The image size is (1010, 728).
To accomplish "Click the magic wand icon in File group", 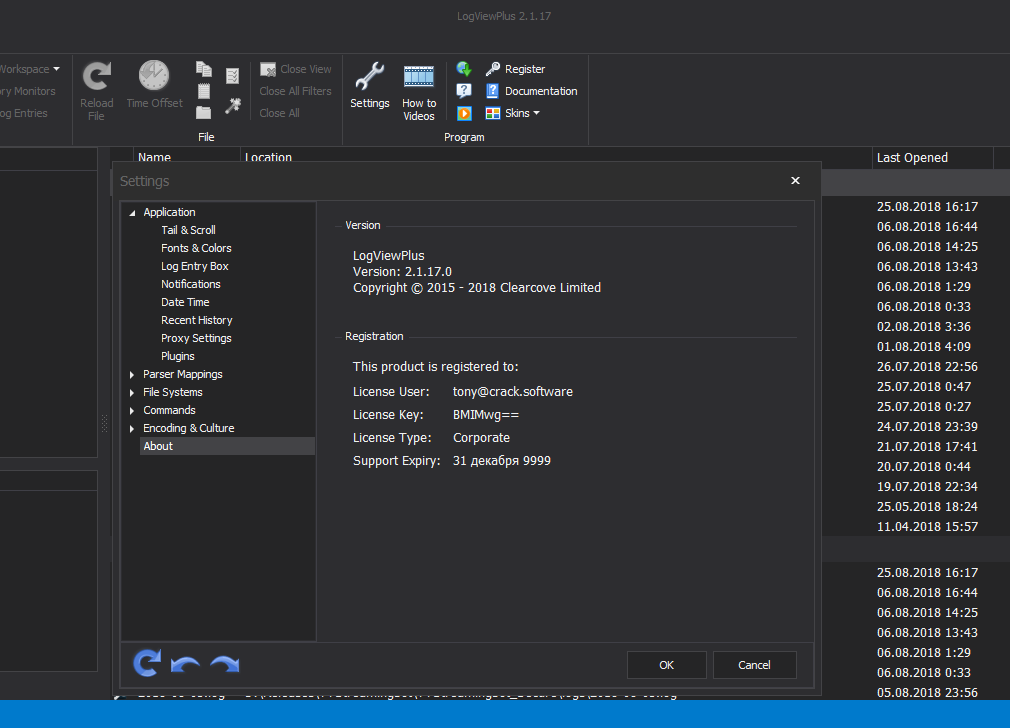I will [233, 106].
